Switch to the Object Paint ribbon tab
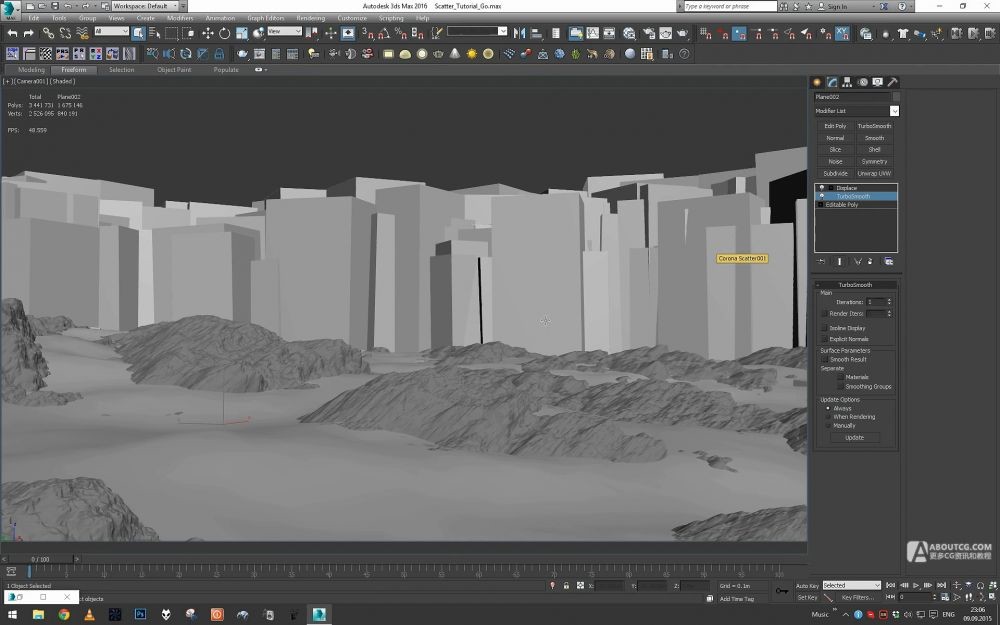The image size is (1000, 625). [x=174, y=70]
